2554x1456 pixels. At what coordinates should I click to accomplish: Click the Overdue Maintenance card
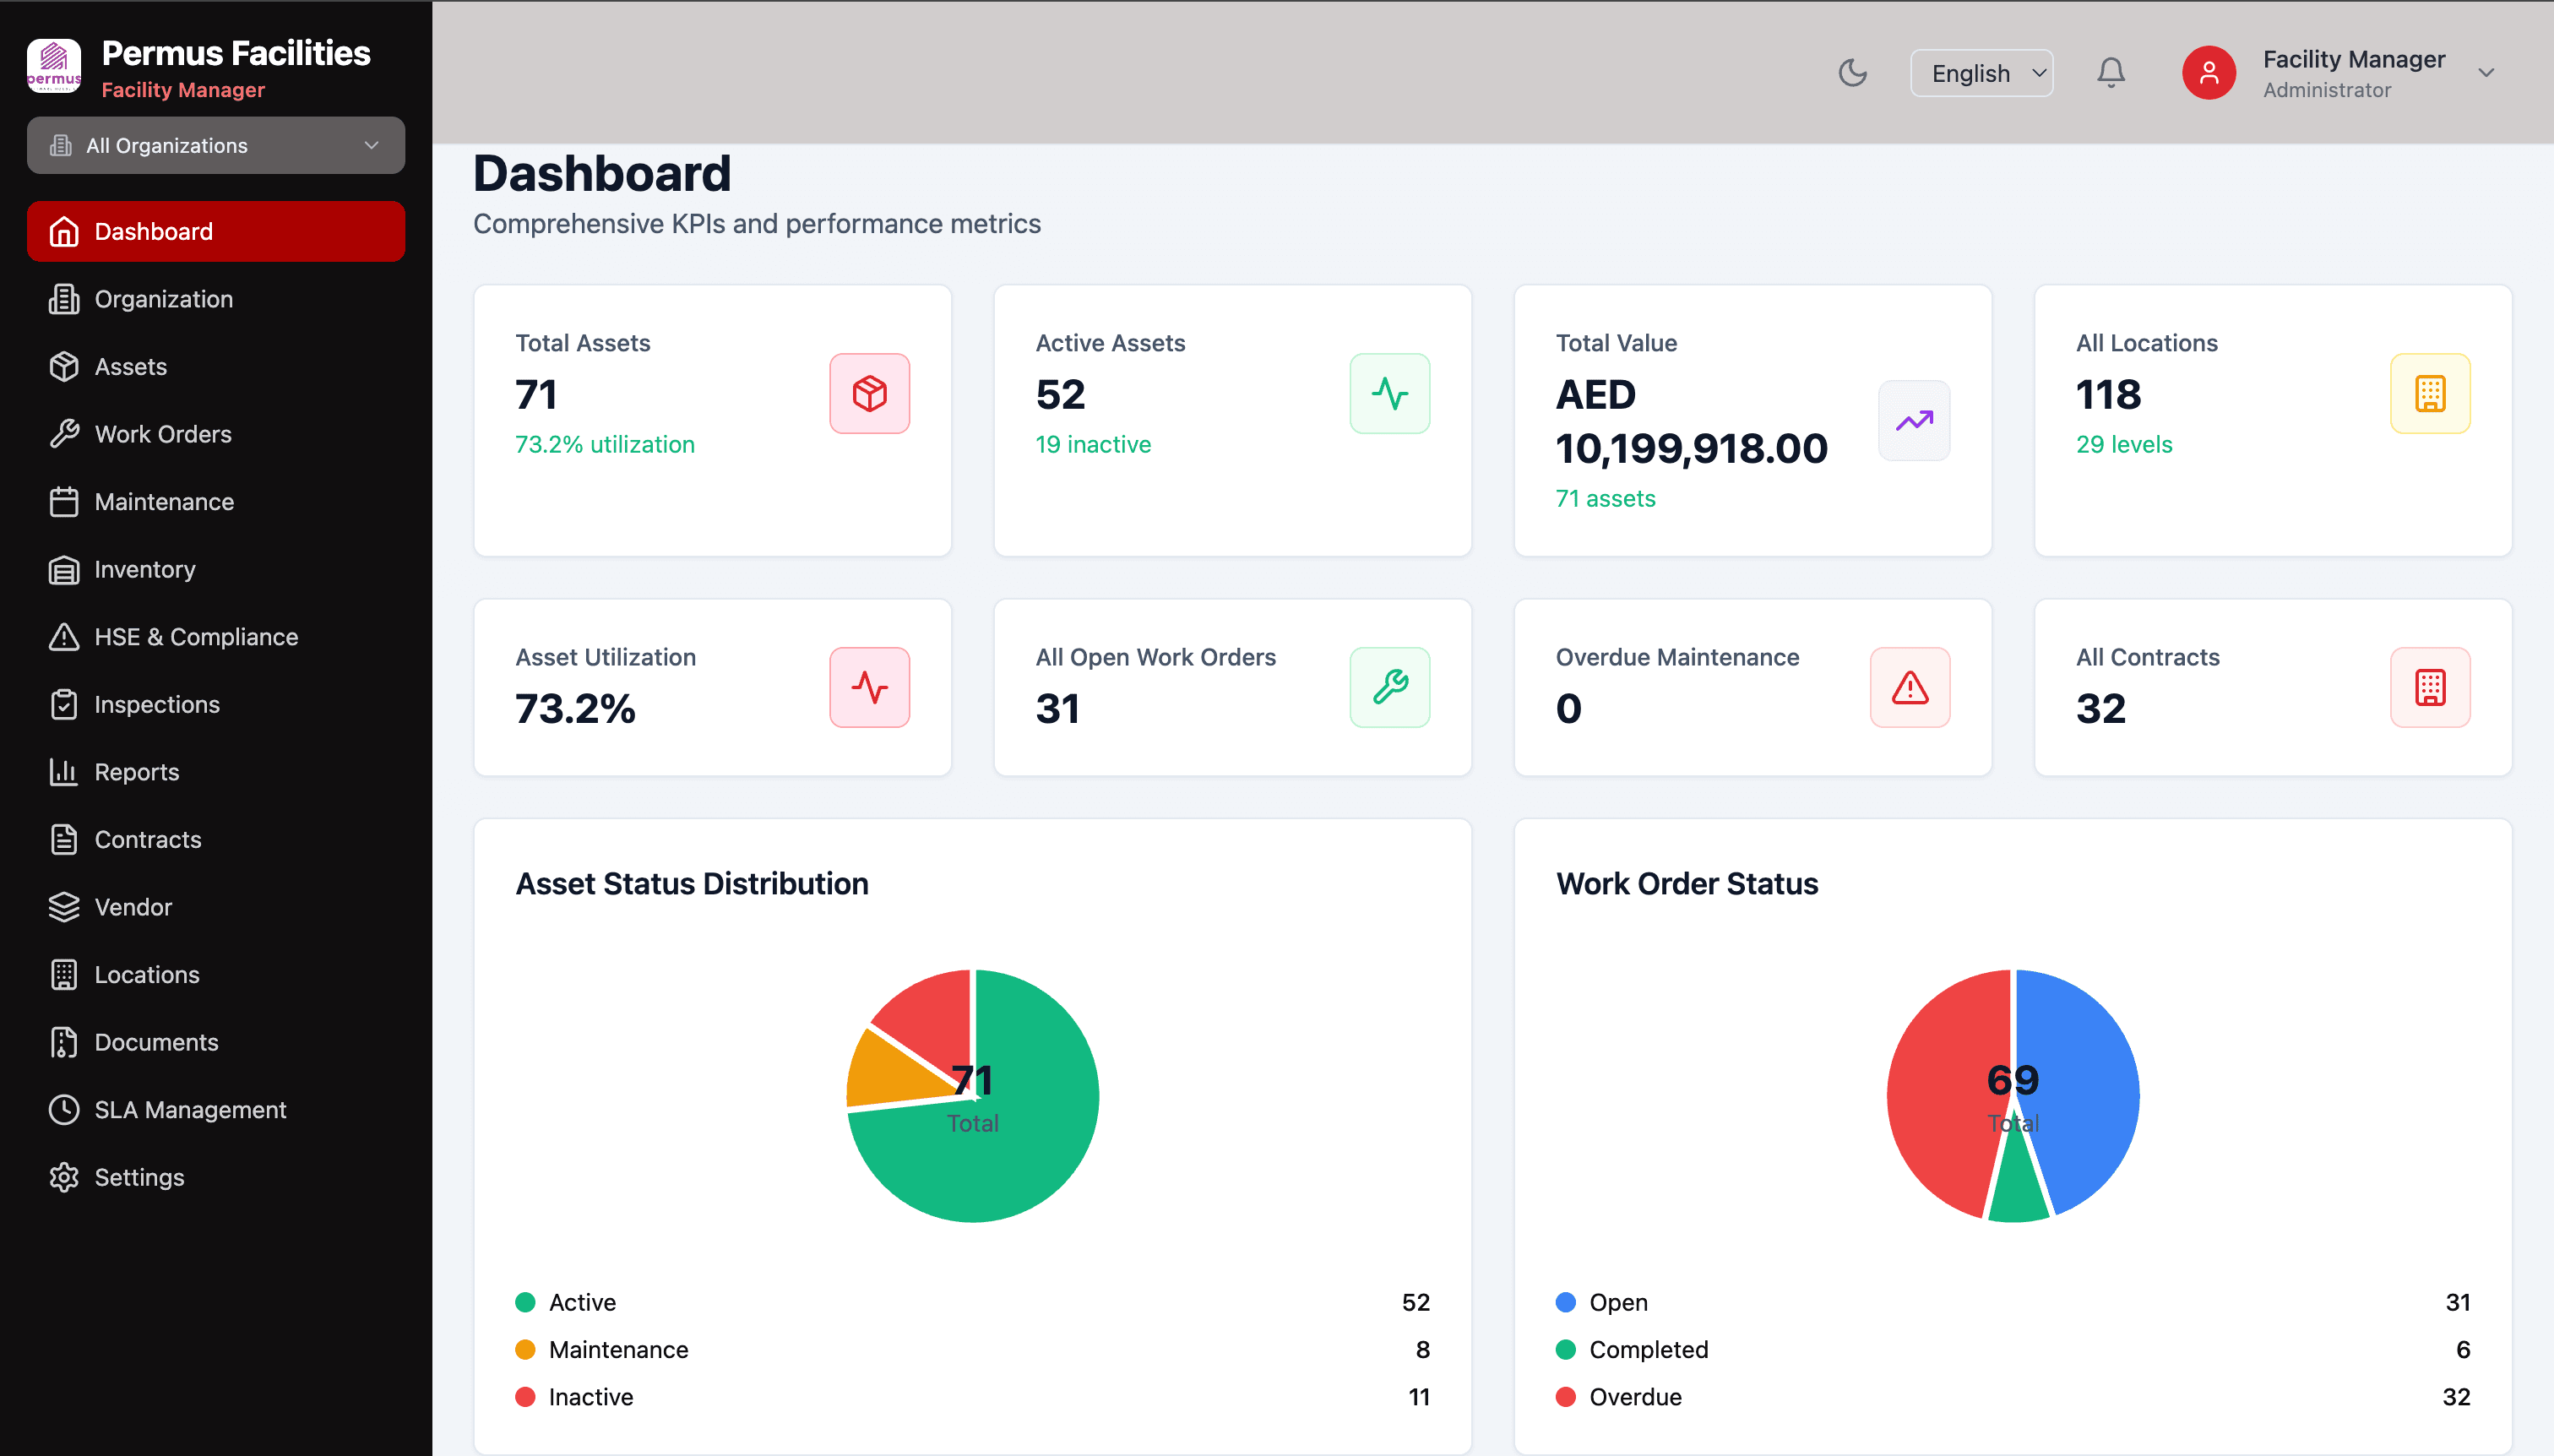[x=1752, y=687]
